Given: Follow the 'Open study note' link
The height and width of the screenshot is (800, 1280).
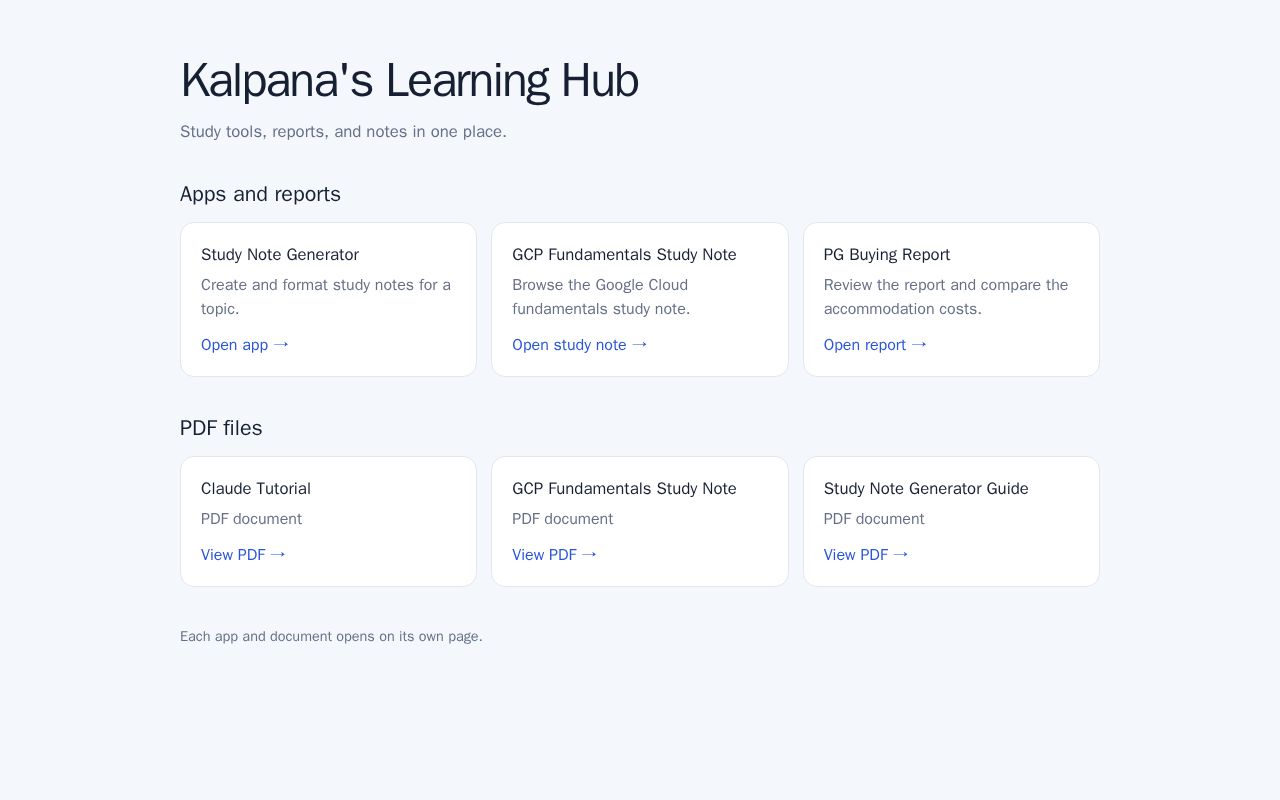Looking at the screenshot, I should pos(580,345).
